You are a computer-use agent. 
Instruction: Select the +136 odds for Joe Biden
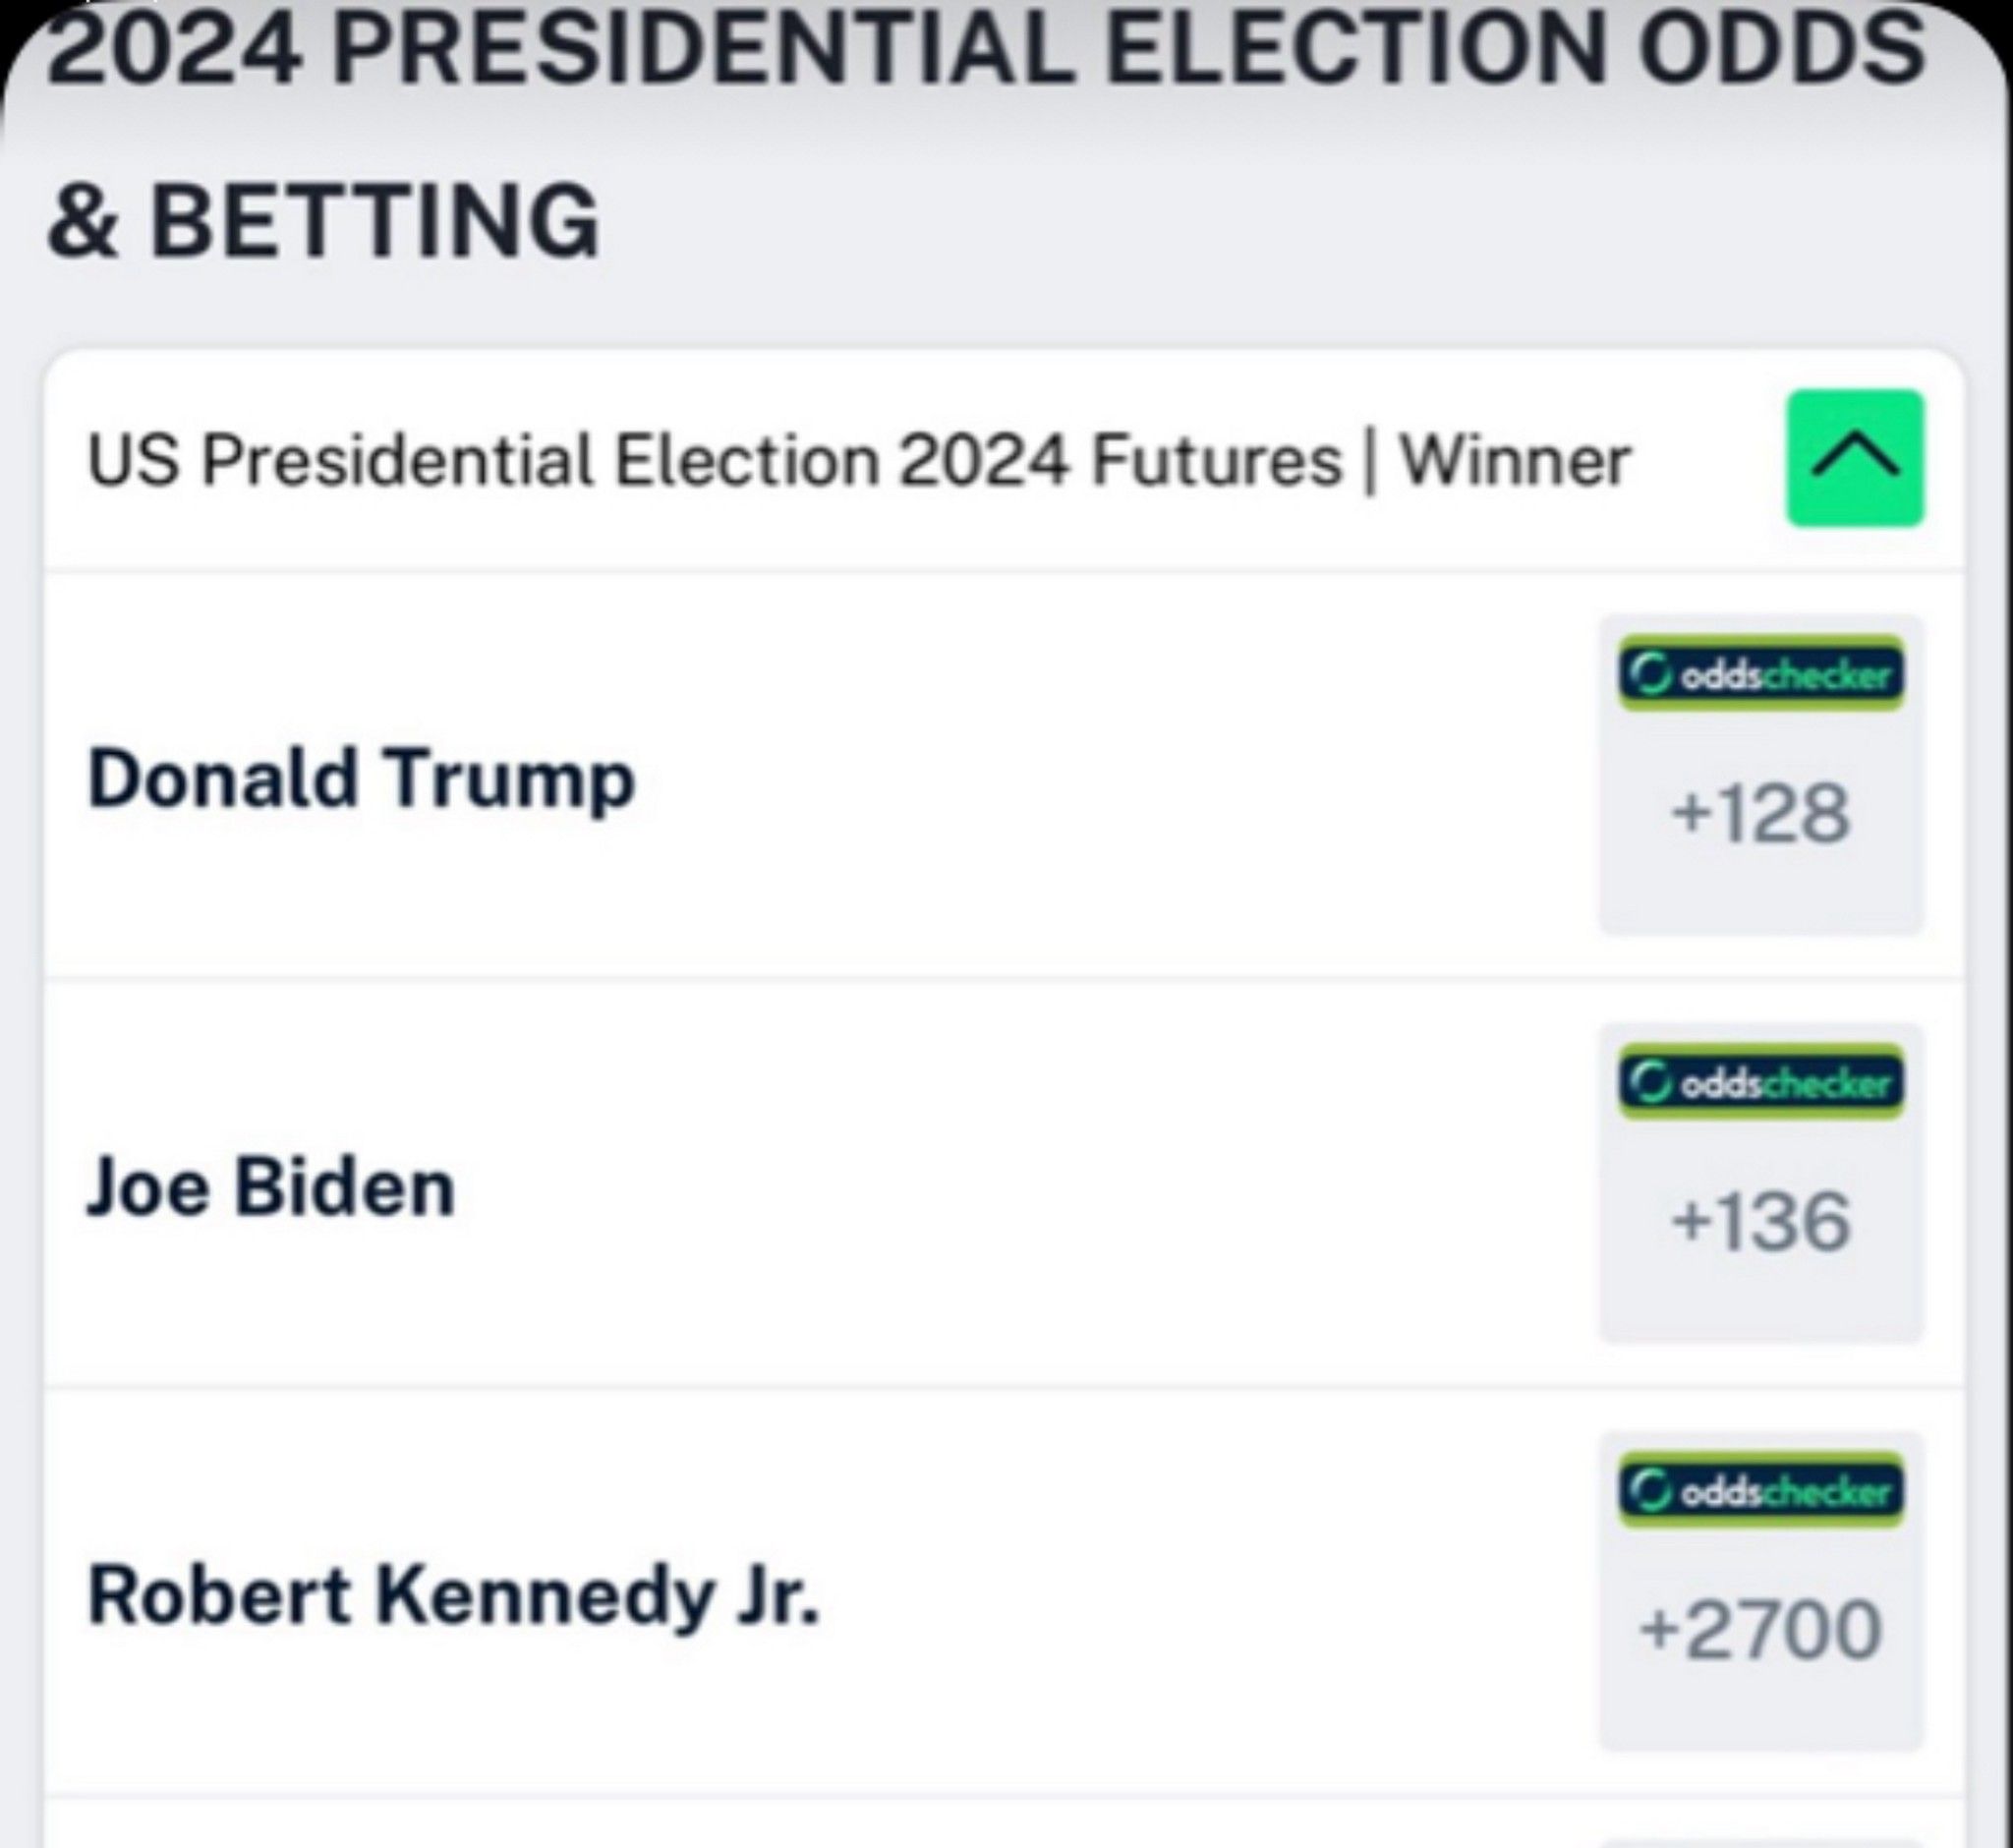coord(1762,1220)
